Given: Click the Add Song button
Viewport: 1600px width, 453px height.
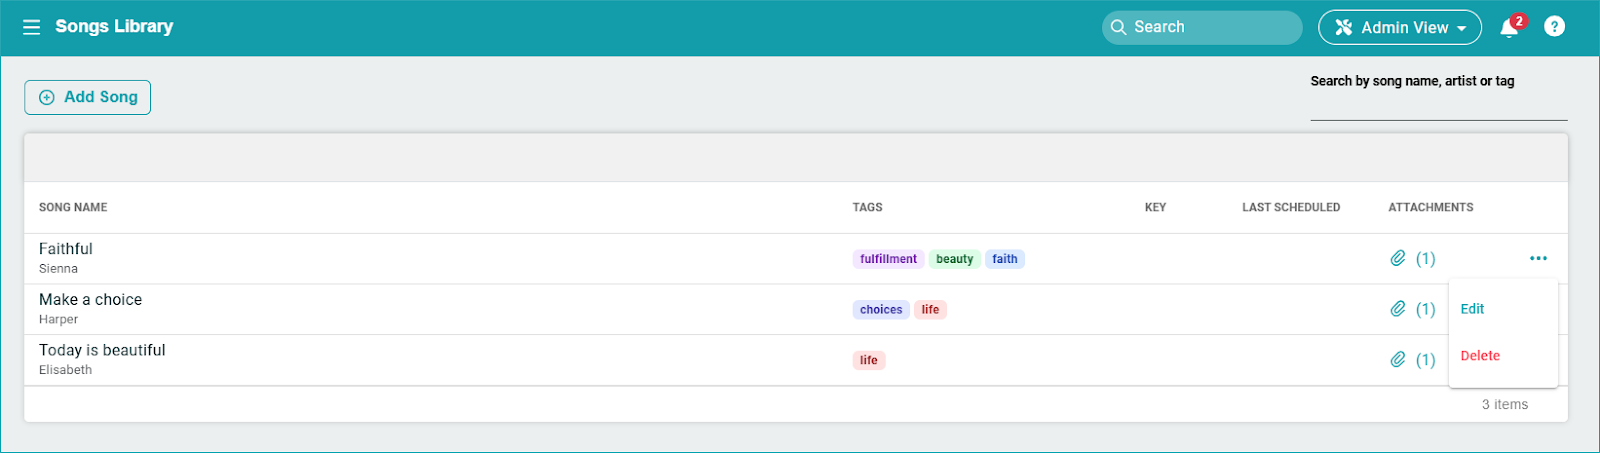Looking at the screenshot, I should point(88,97).
